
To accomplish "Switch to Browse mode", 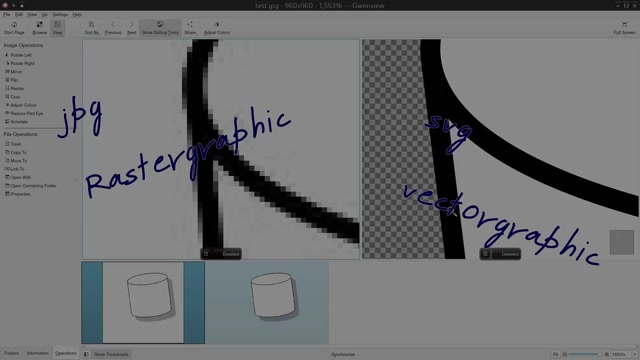I will 40,28.
